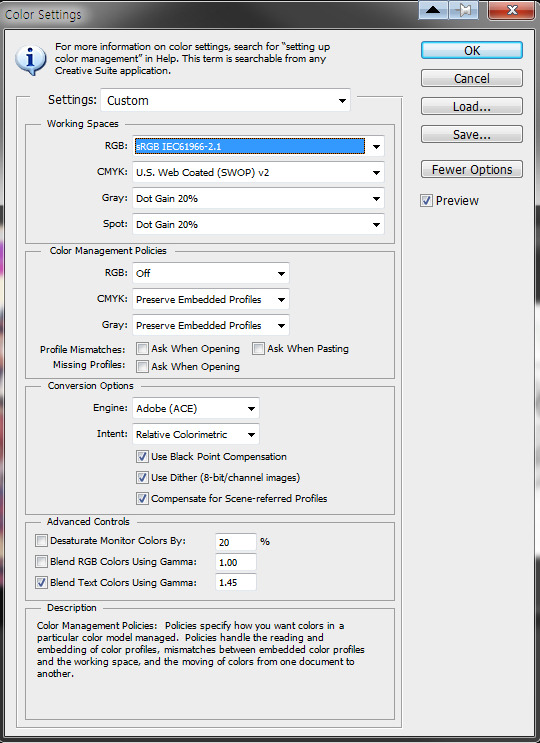Click the 'Advanced Controls' group label

pos(88,522)
